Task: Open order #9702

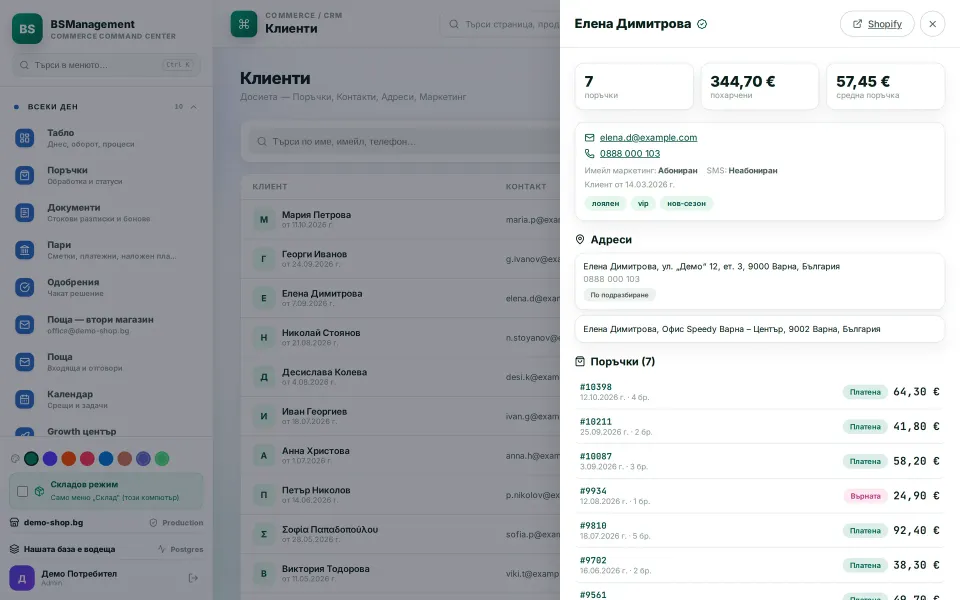Action: [x=759, y=565]
